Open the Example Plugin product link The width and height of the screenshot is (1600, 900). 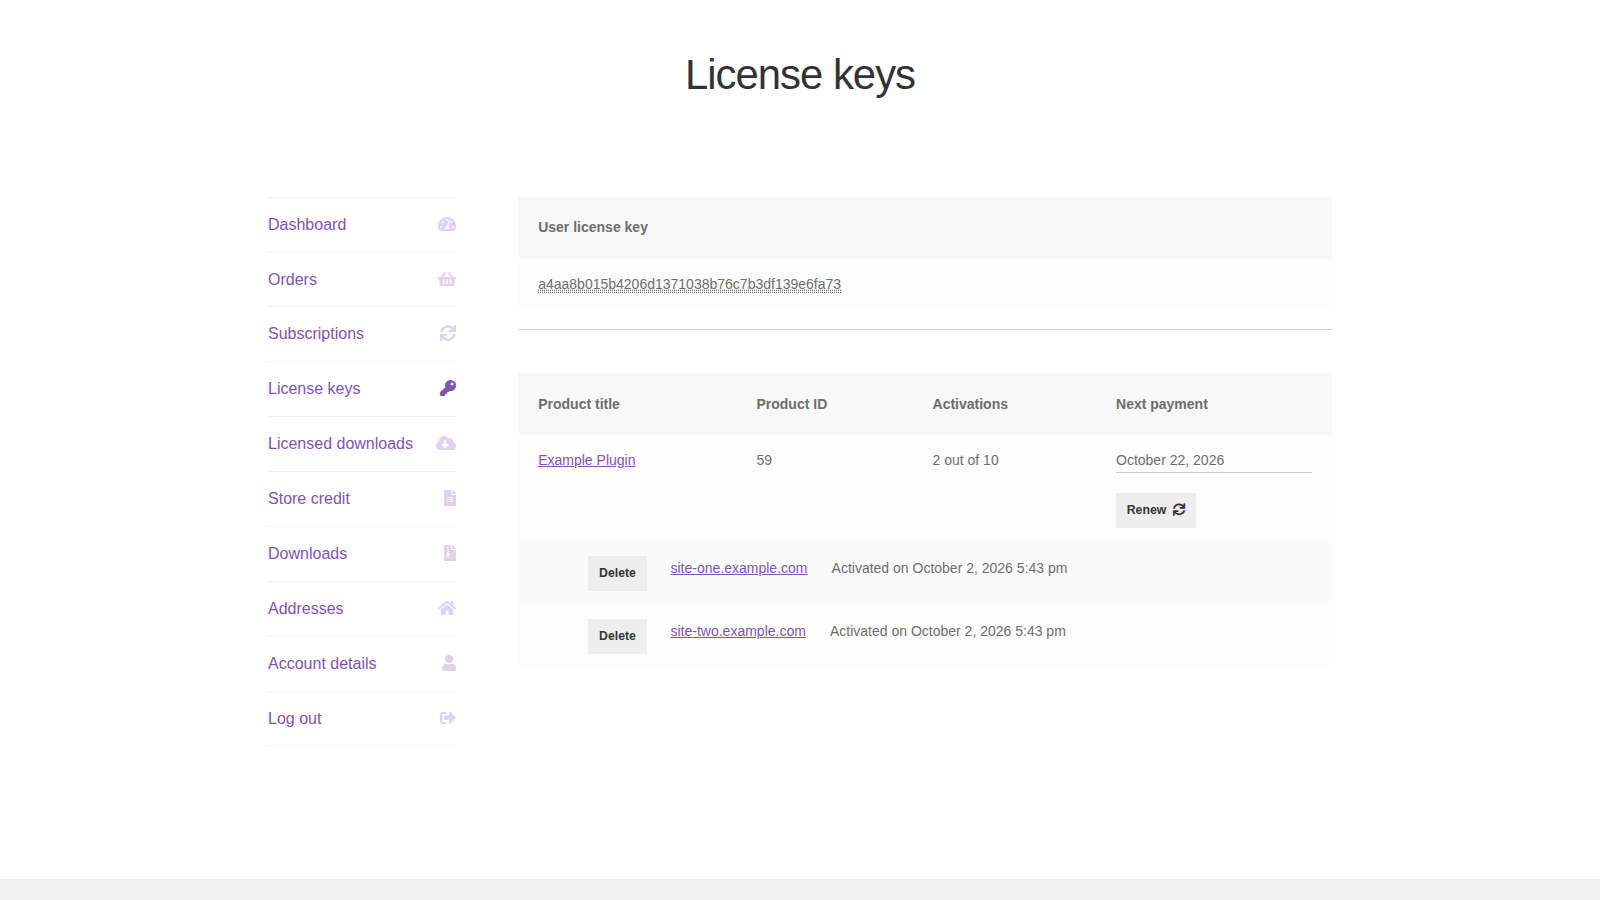click(587, 460)
